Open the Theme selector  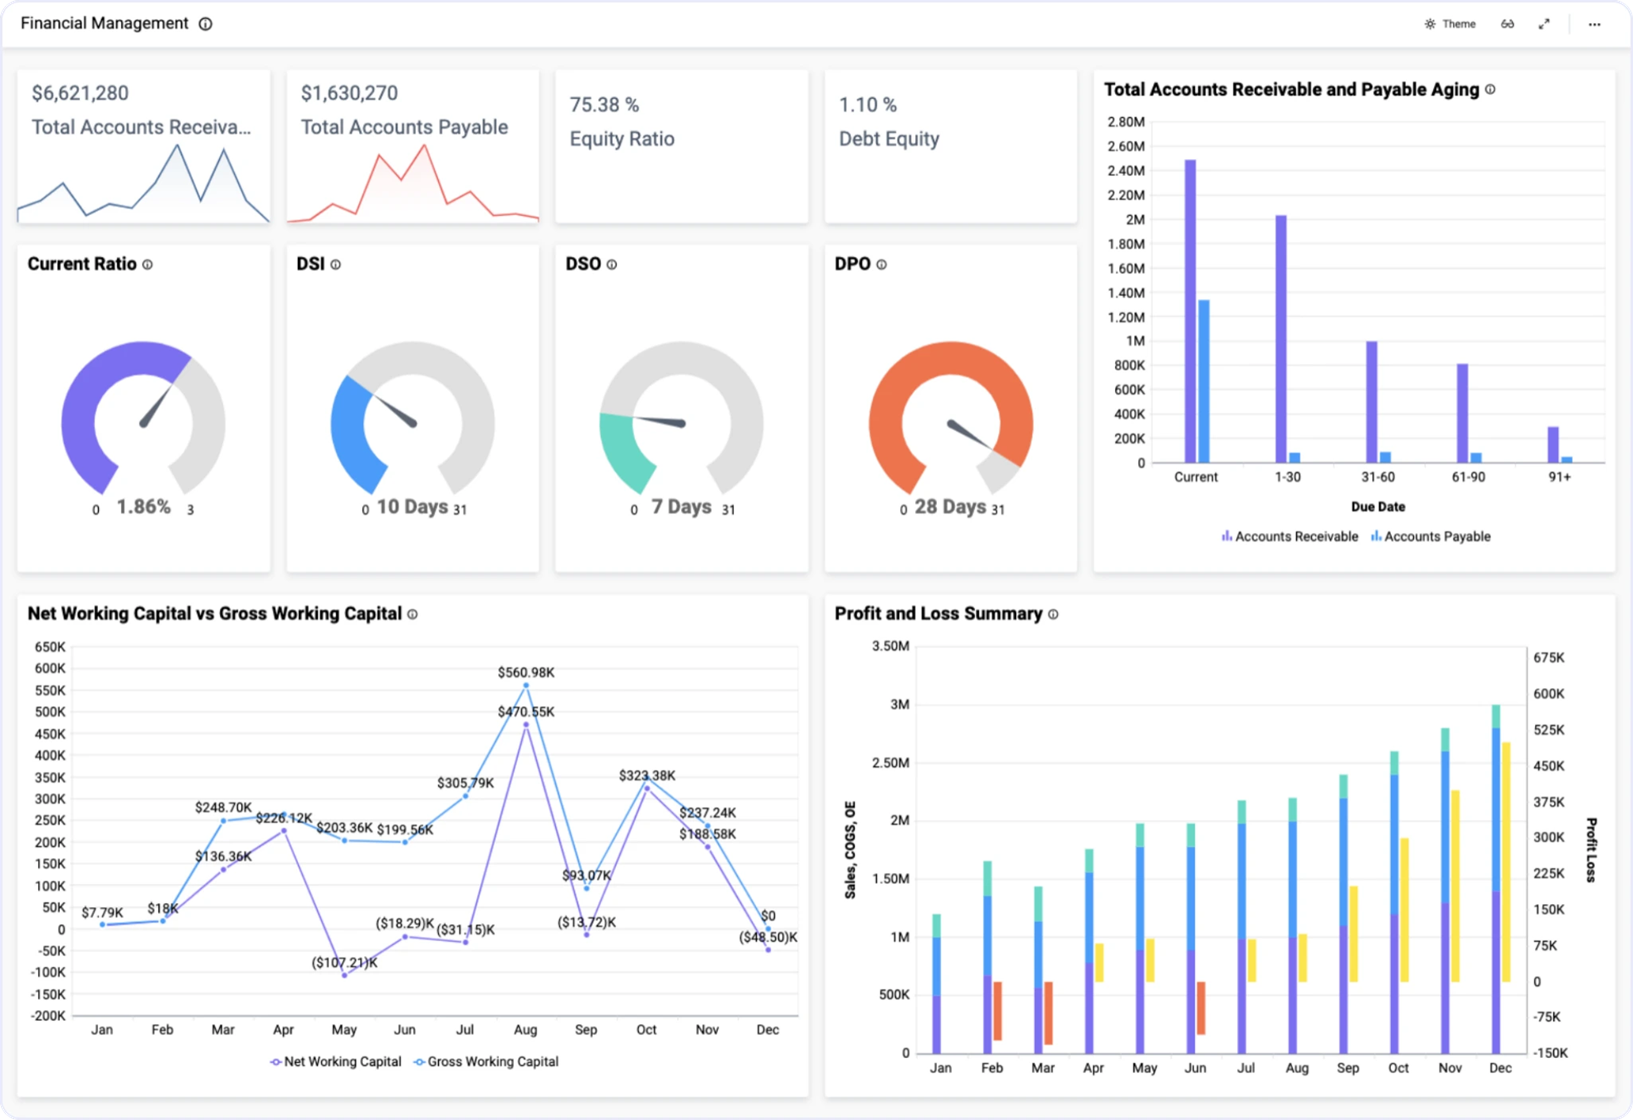[1450, 24]
